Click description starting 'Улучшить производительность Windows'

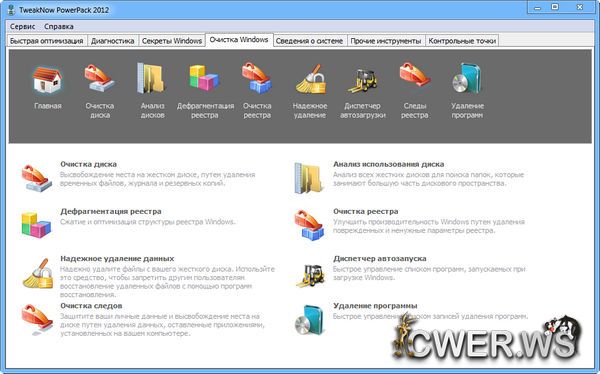pyautogui.click(x=428, y=226)
